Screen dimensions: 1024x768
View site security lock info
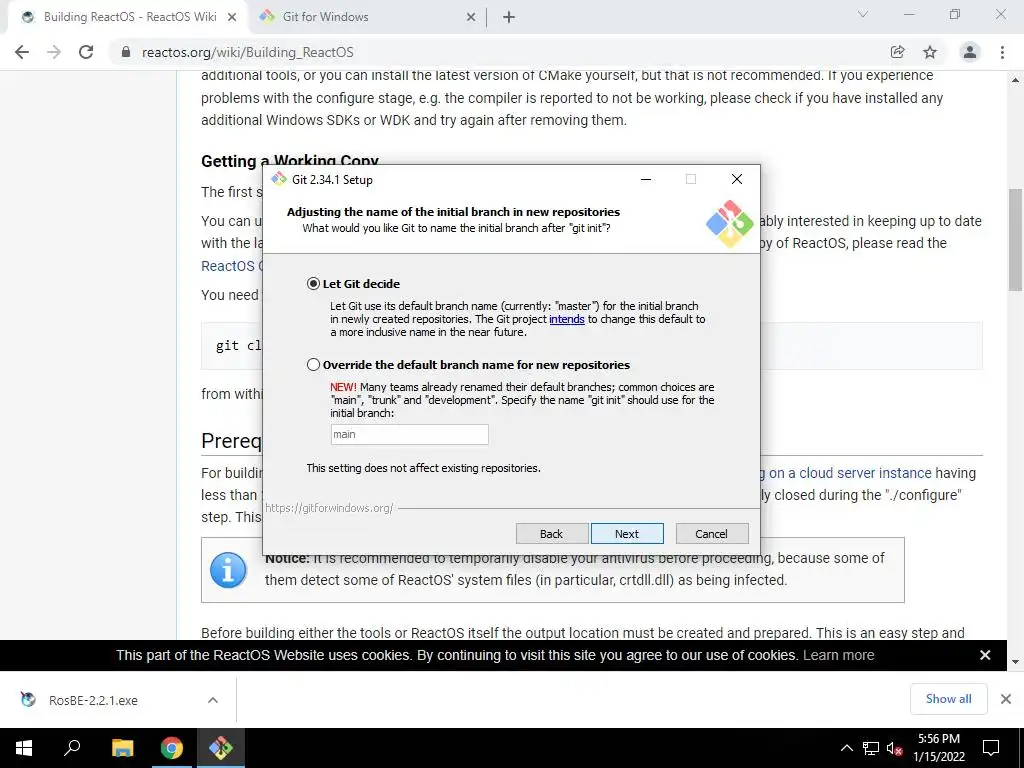pyautogui.click(x=126, y=52)
